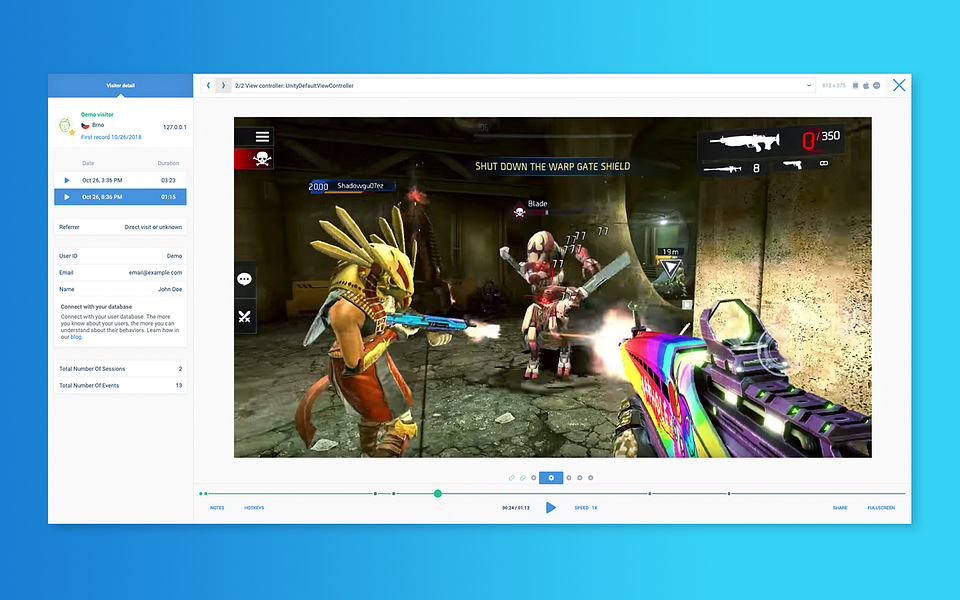
Task: Click the phone device type icon
Action: (855, 86)
